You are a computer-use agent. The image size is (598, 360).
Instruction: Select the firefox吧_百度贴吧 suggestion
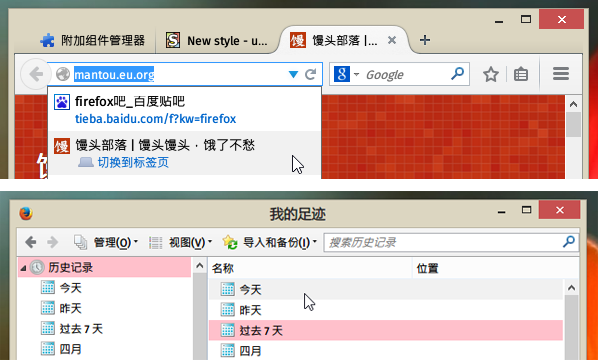184,110
